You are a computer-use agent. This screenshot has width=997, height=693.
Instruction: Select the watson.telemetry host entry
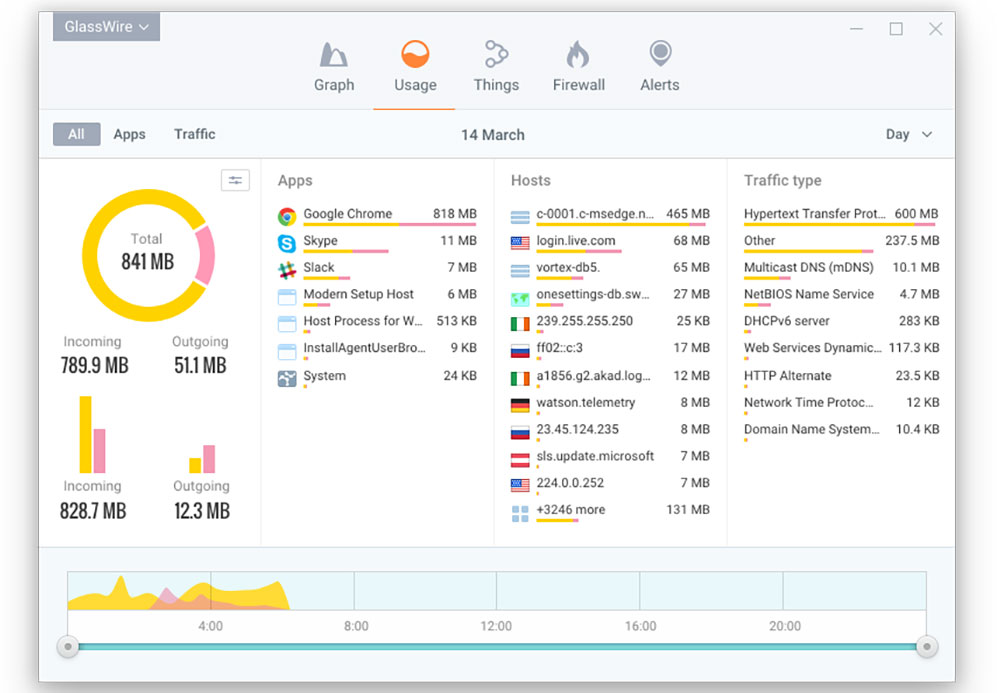click(x=610, y=404)
